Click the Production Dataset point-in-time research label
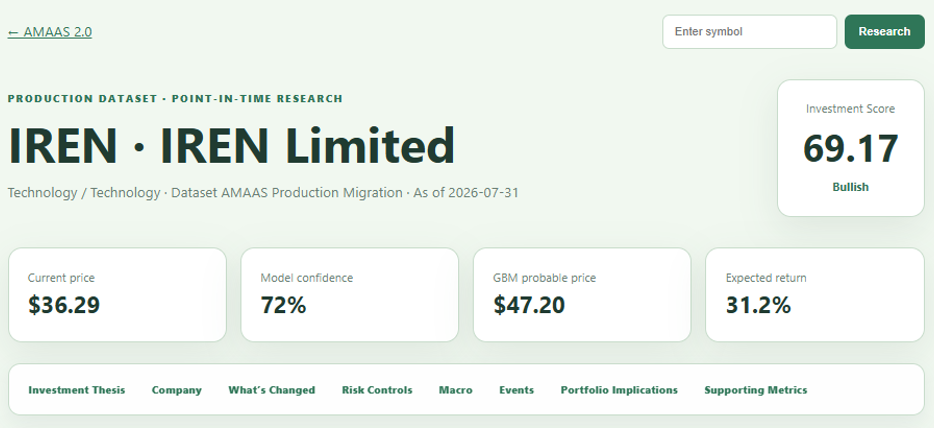934x428 pixels. point(175,99)
